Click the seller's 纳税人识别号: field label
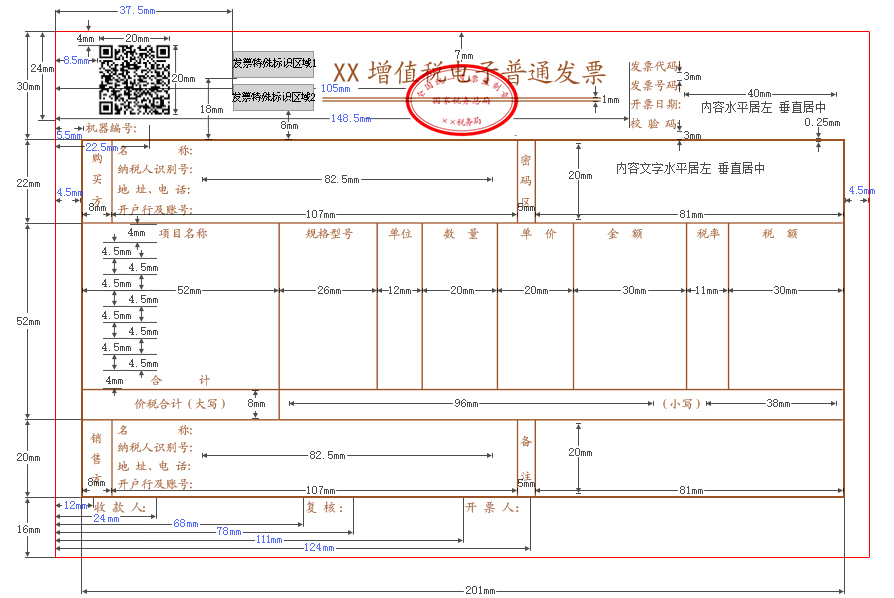The height and width of the screenshot is (598, 894). (155, 448)
